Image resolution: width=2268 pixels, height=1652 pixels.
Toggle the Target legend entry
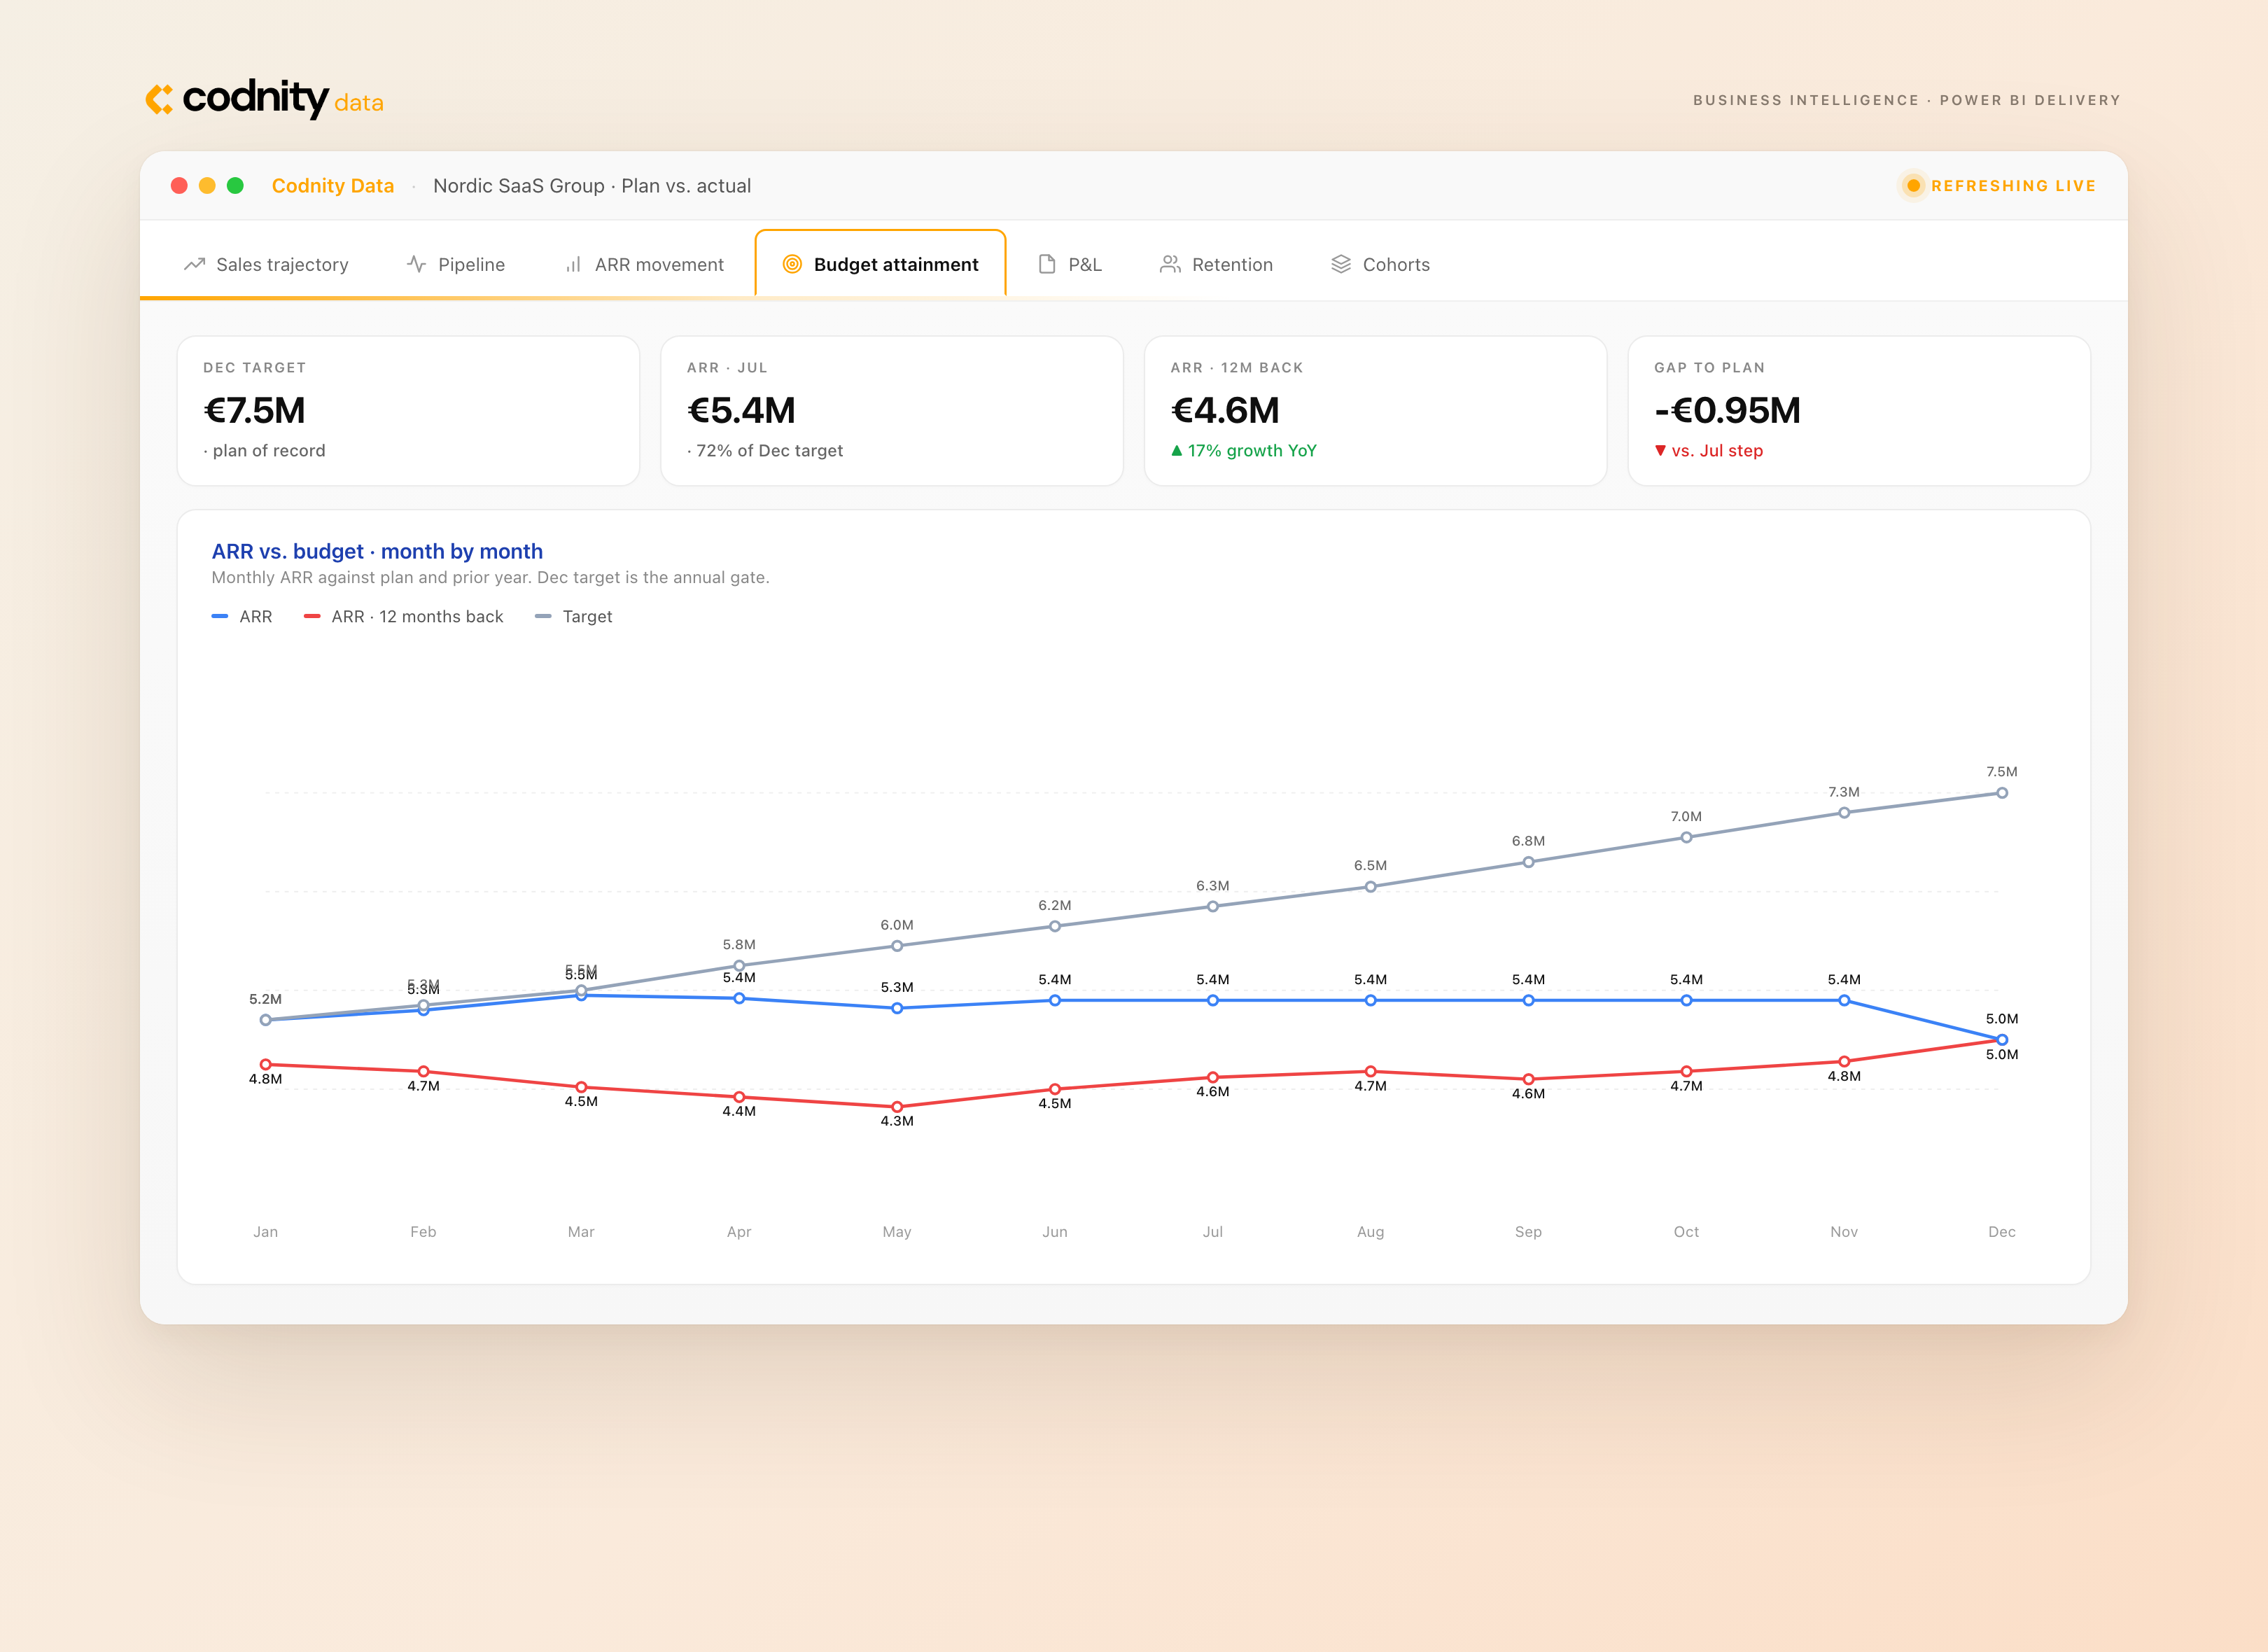coord(574,617)
